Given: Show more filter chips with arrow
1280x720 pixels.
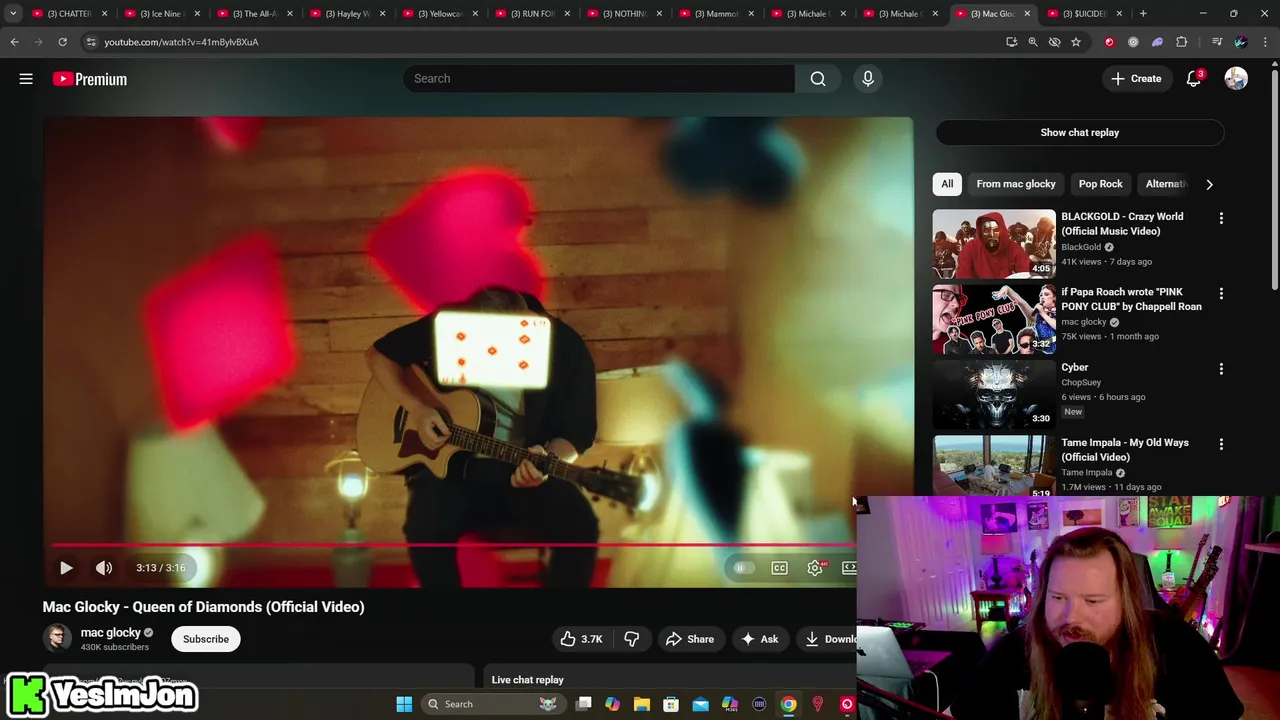Looking at the screenshot, I should point(1209,184).
